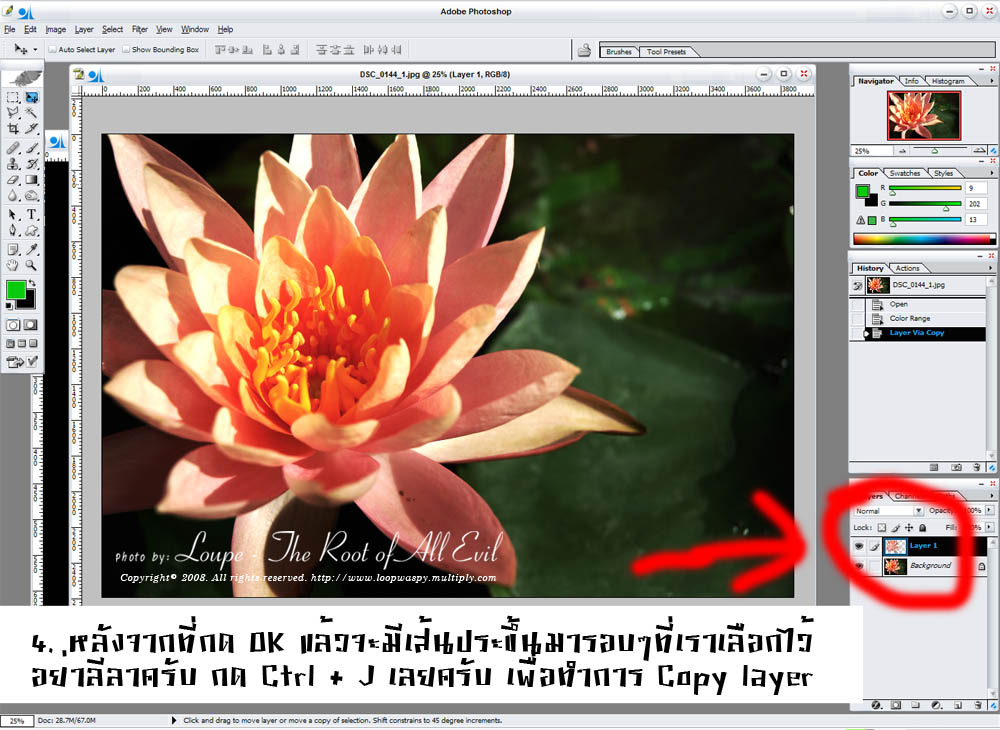
Task: Select the Crop tool
Action: [13, 129]
